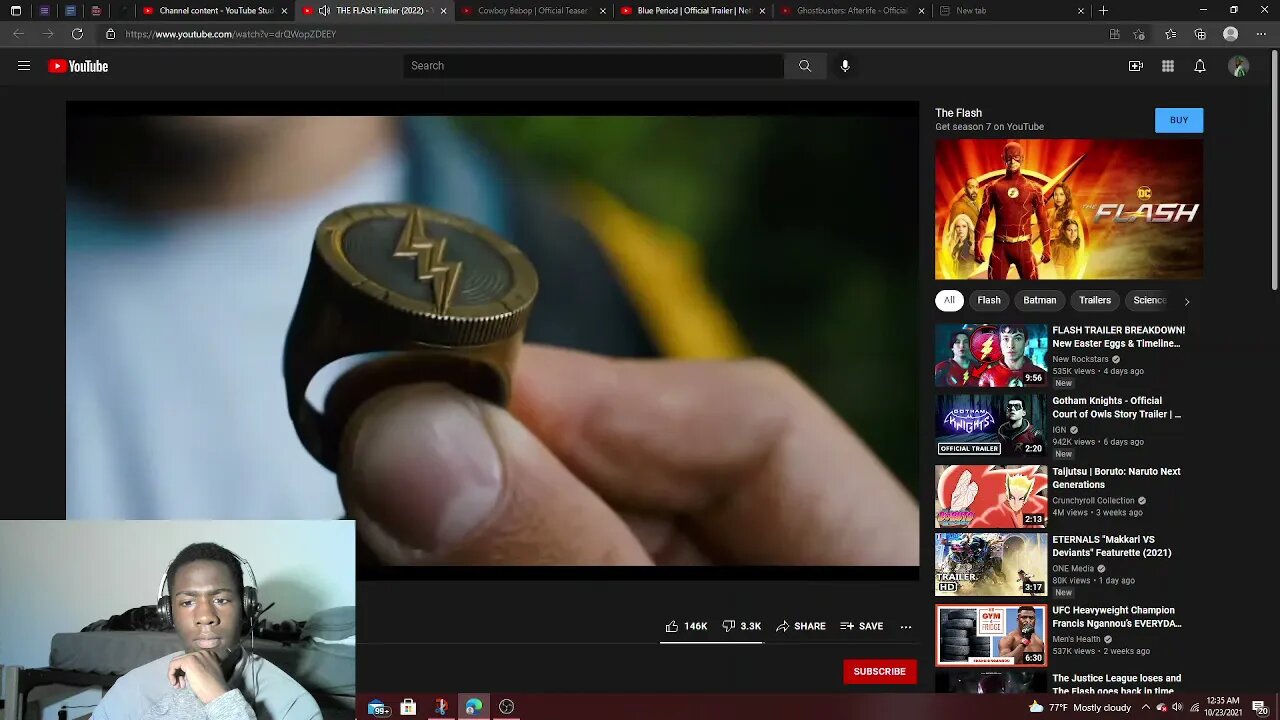1280x720 pixels.
Task: Open the browser favorites star icon
Action: pyautogui.click(x=1171, y=34)
